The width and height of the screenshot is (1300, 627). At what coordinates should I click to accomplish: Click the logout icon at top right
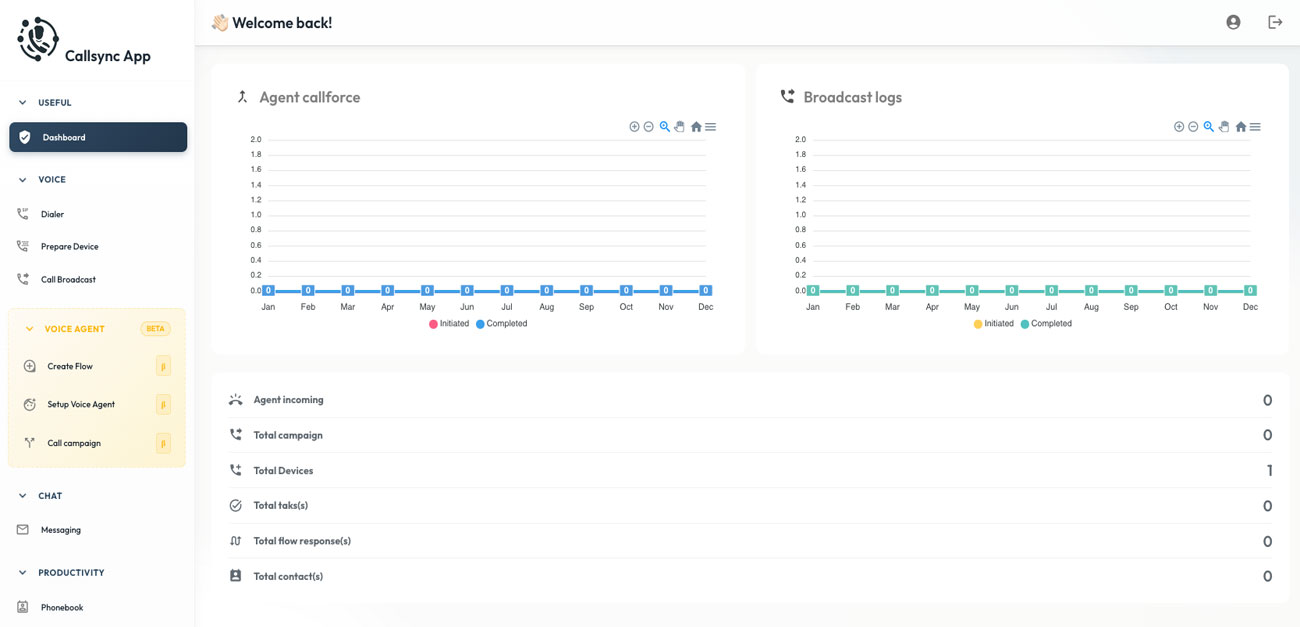pos(1275,21)
